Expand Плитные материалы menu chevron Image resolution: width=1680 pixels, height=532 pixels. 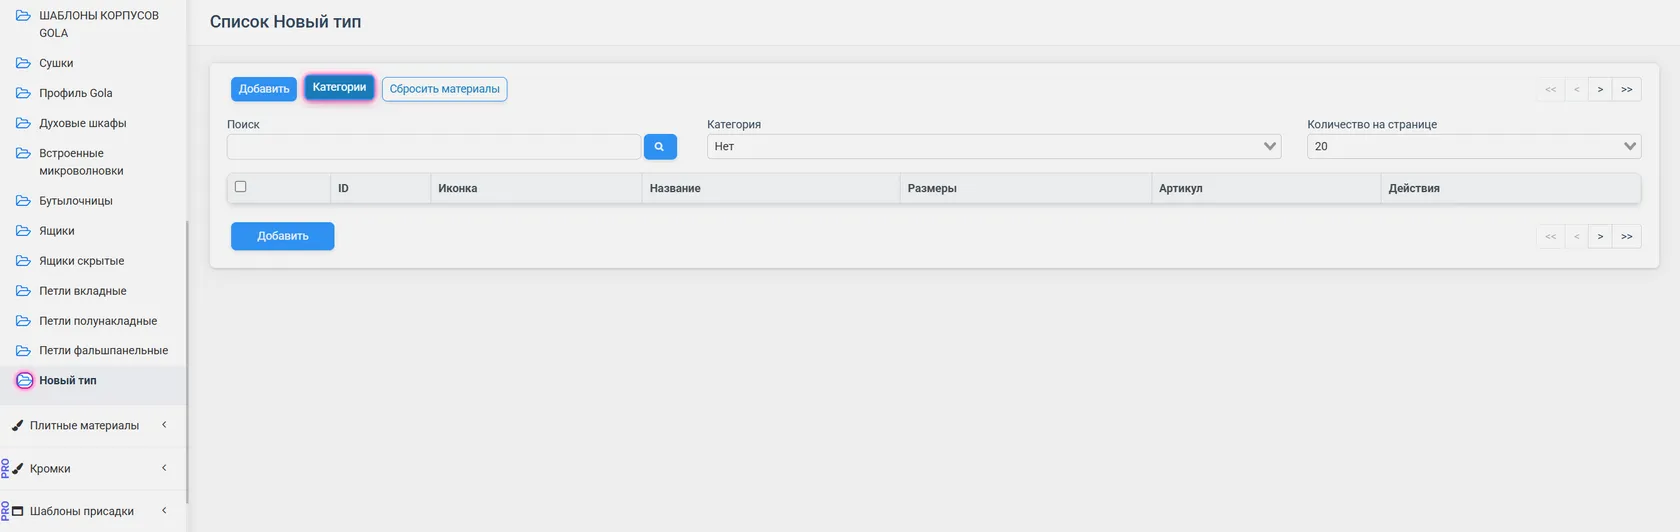point(164,425)
